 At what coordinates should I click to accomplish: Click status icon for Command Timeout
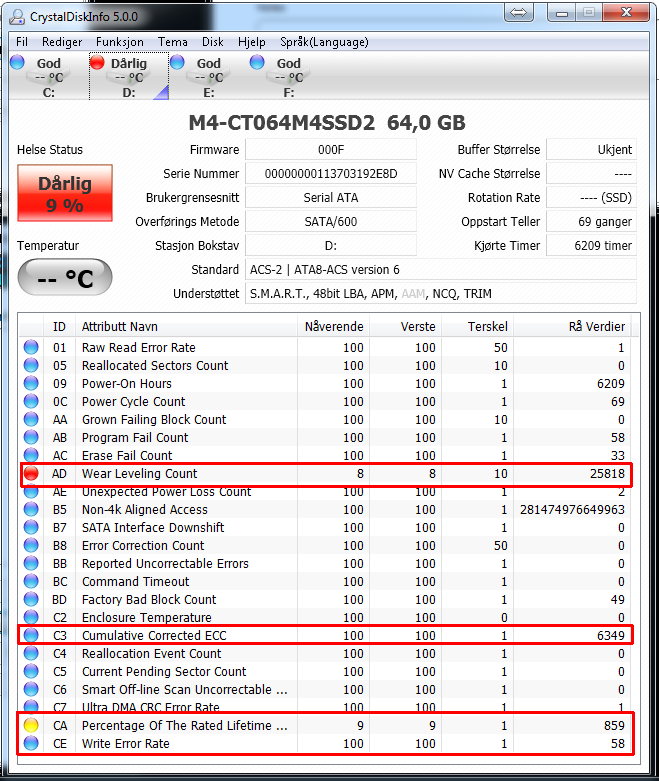(x=31, y=581)
